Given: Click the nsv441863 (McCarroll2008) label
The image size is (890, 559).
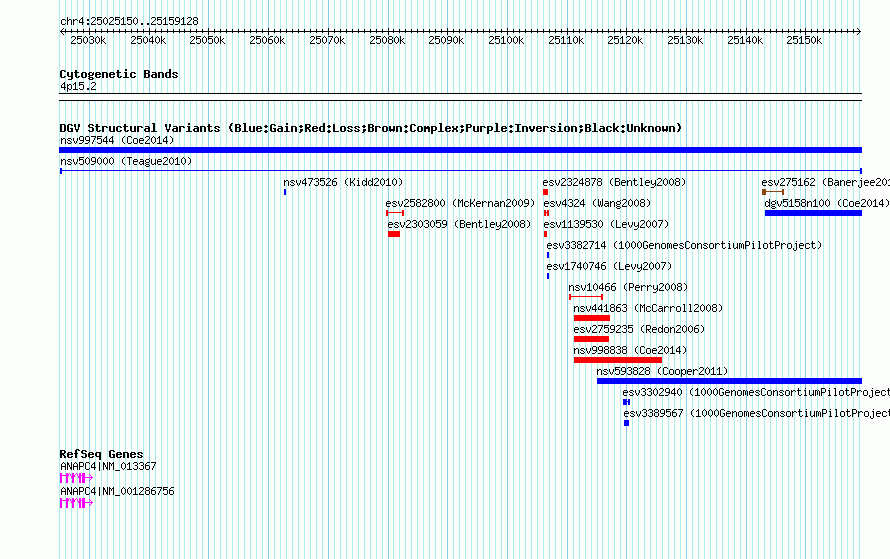Looking at the screenshot, I should point(648,308).
